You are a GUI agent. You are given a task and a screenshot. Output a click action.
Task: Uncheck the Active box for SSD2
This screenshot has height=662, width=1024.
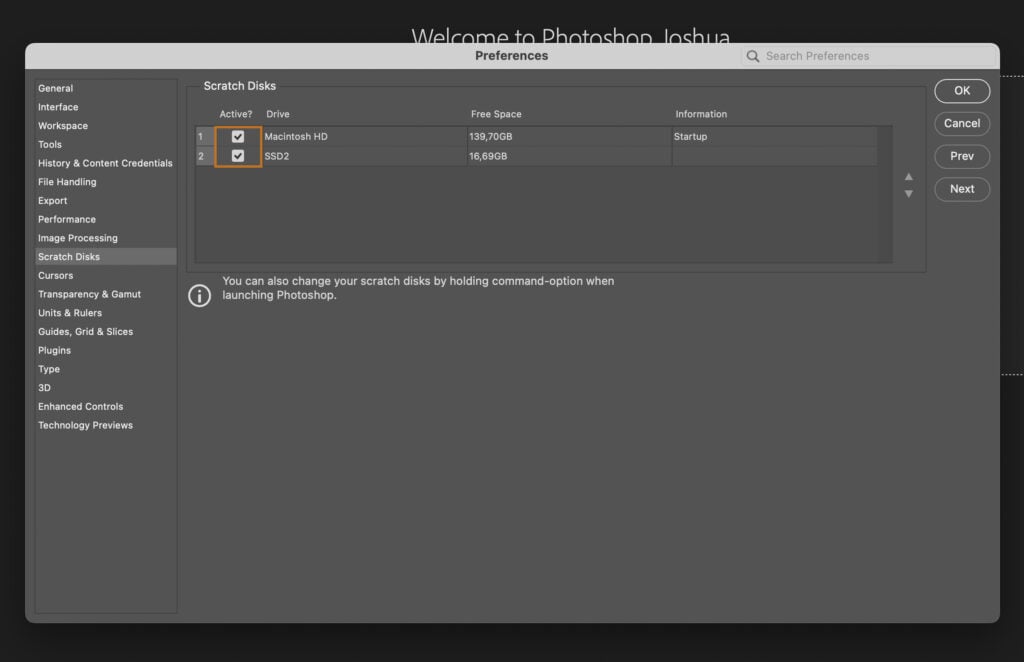tap(237, 155)
